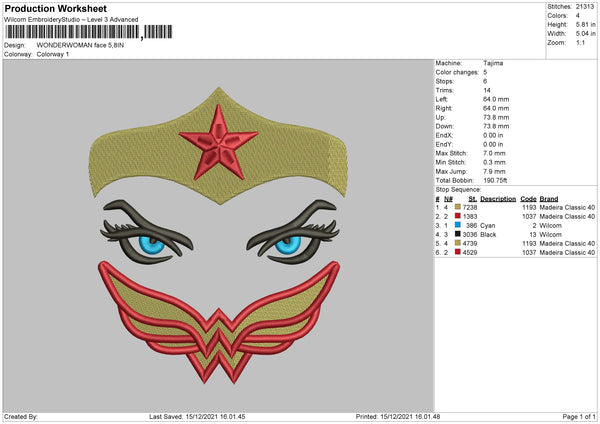The image size is (600, 424).
Task: Select the 'Cyan' description in row 3
Action: tap(488, 225)
